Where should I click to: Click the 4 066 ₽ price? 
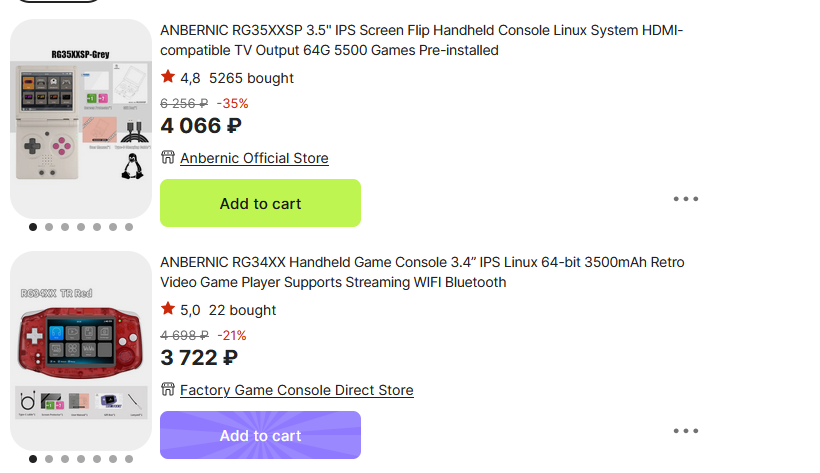click(200, 126)
